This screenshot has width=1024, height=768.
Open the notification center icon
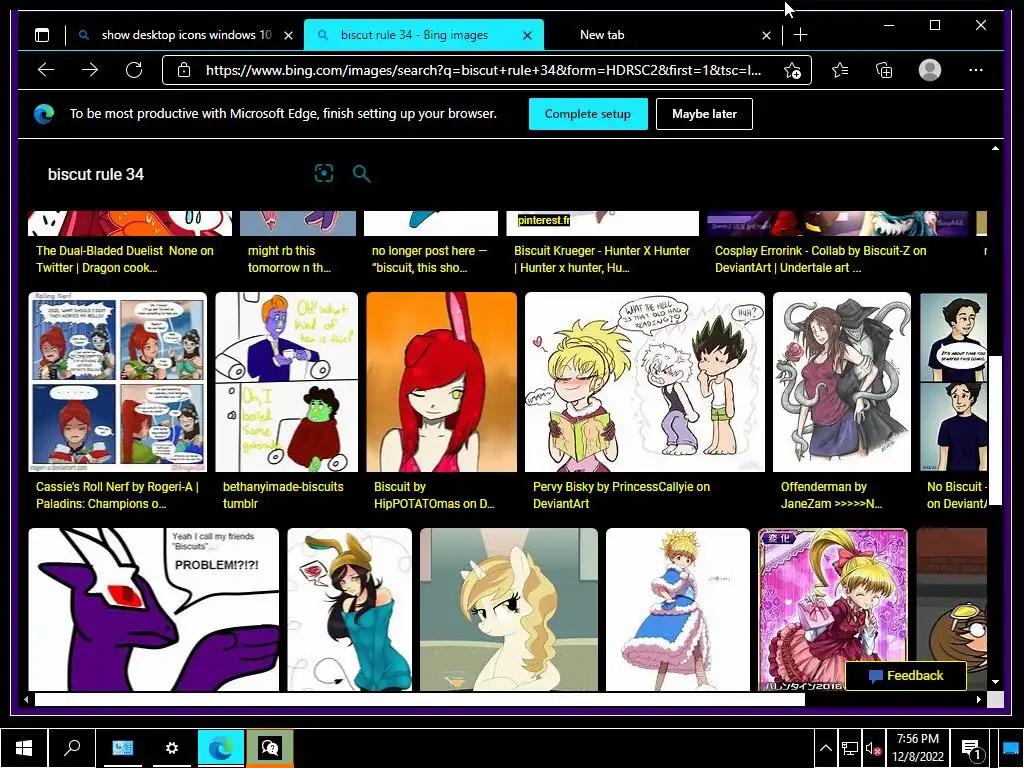pyautogui.click(x=971, y=749)
